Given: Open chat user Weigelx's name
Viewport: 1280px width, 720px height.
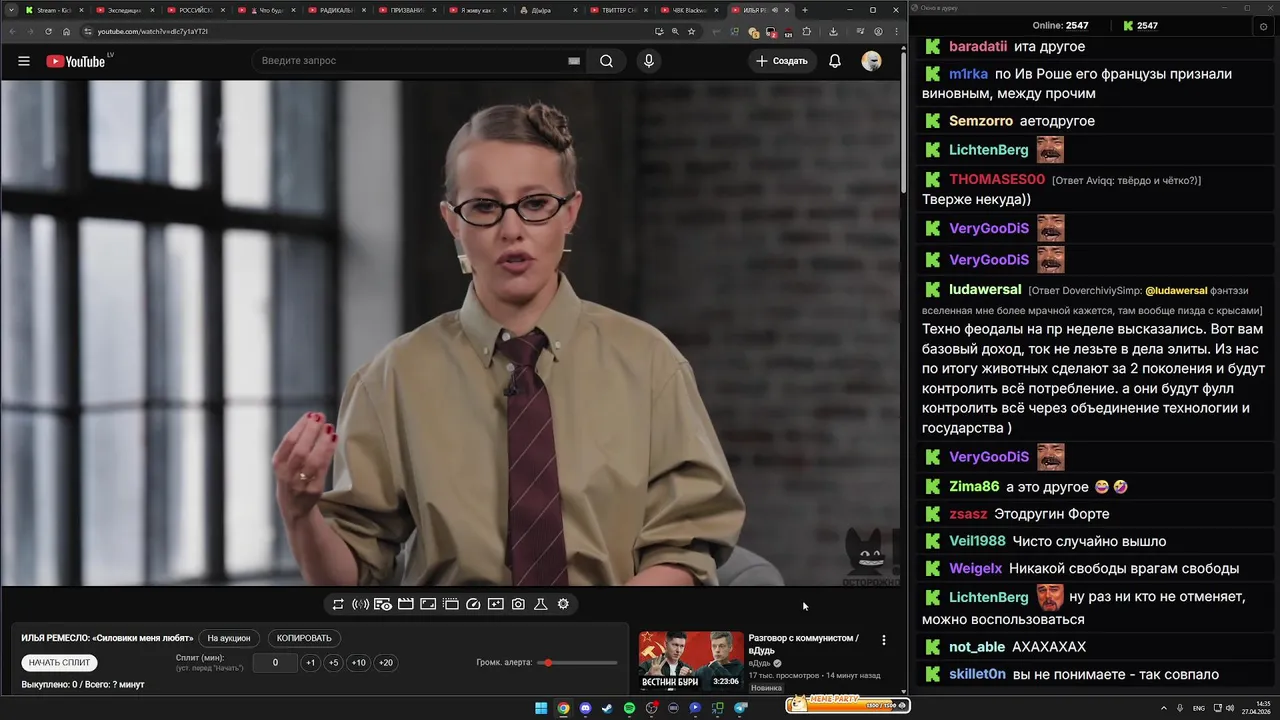Looking at the screenshot, I should pyautogui.click(x=975, y=568).
